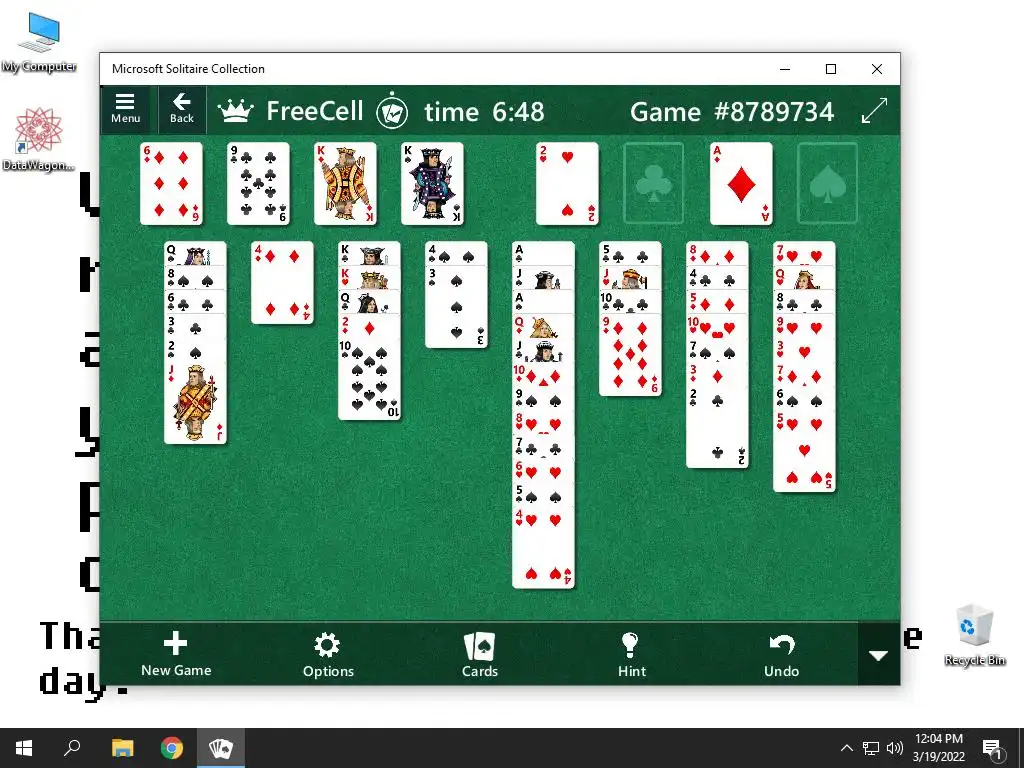Select the empty clubs foundation slot

click(654, 184)
